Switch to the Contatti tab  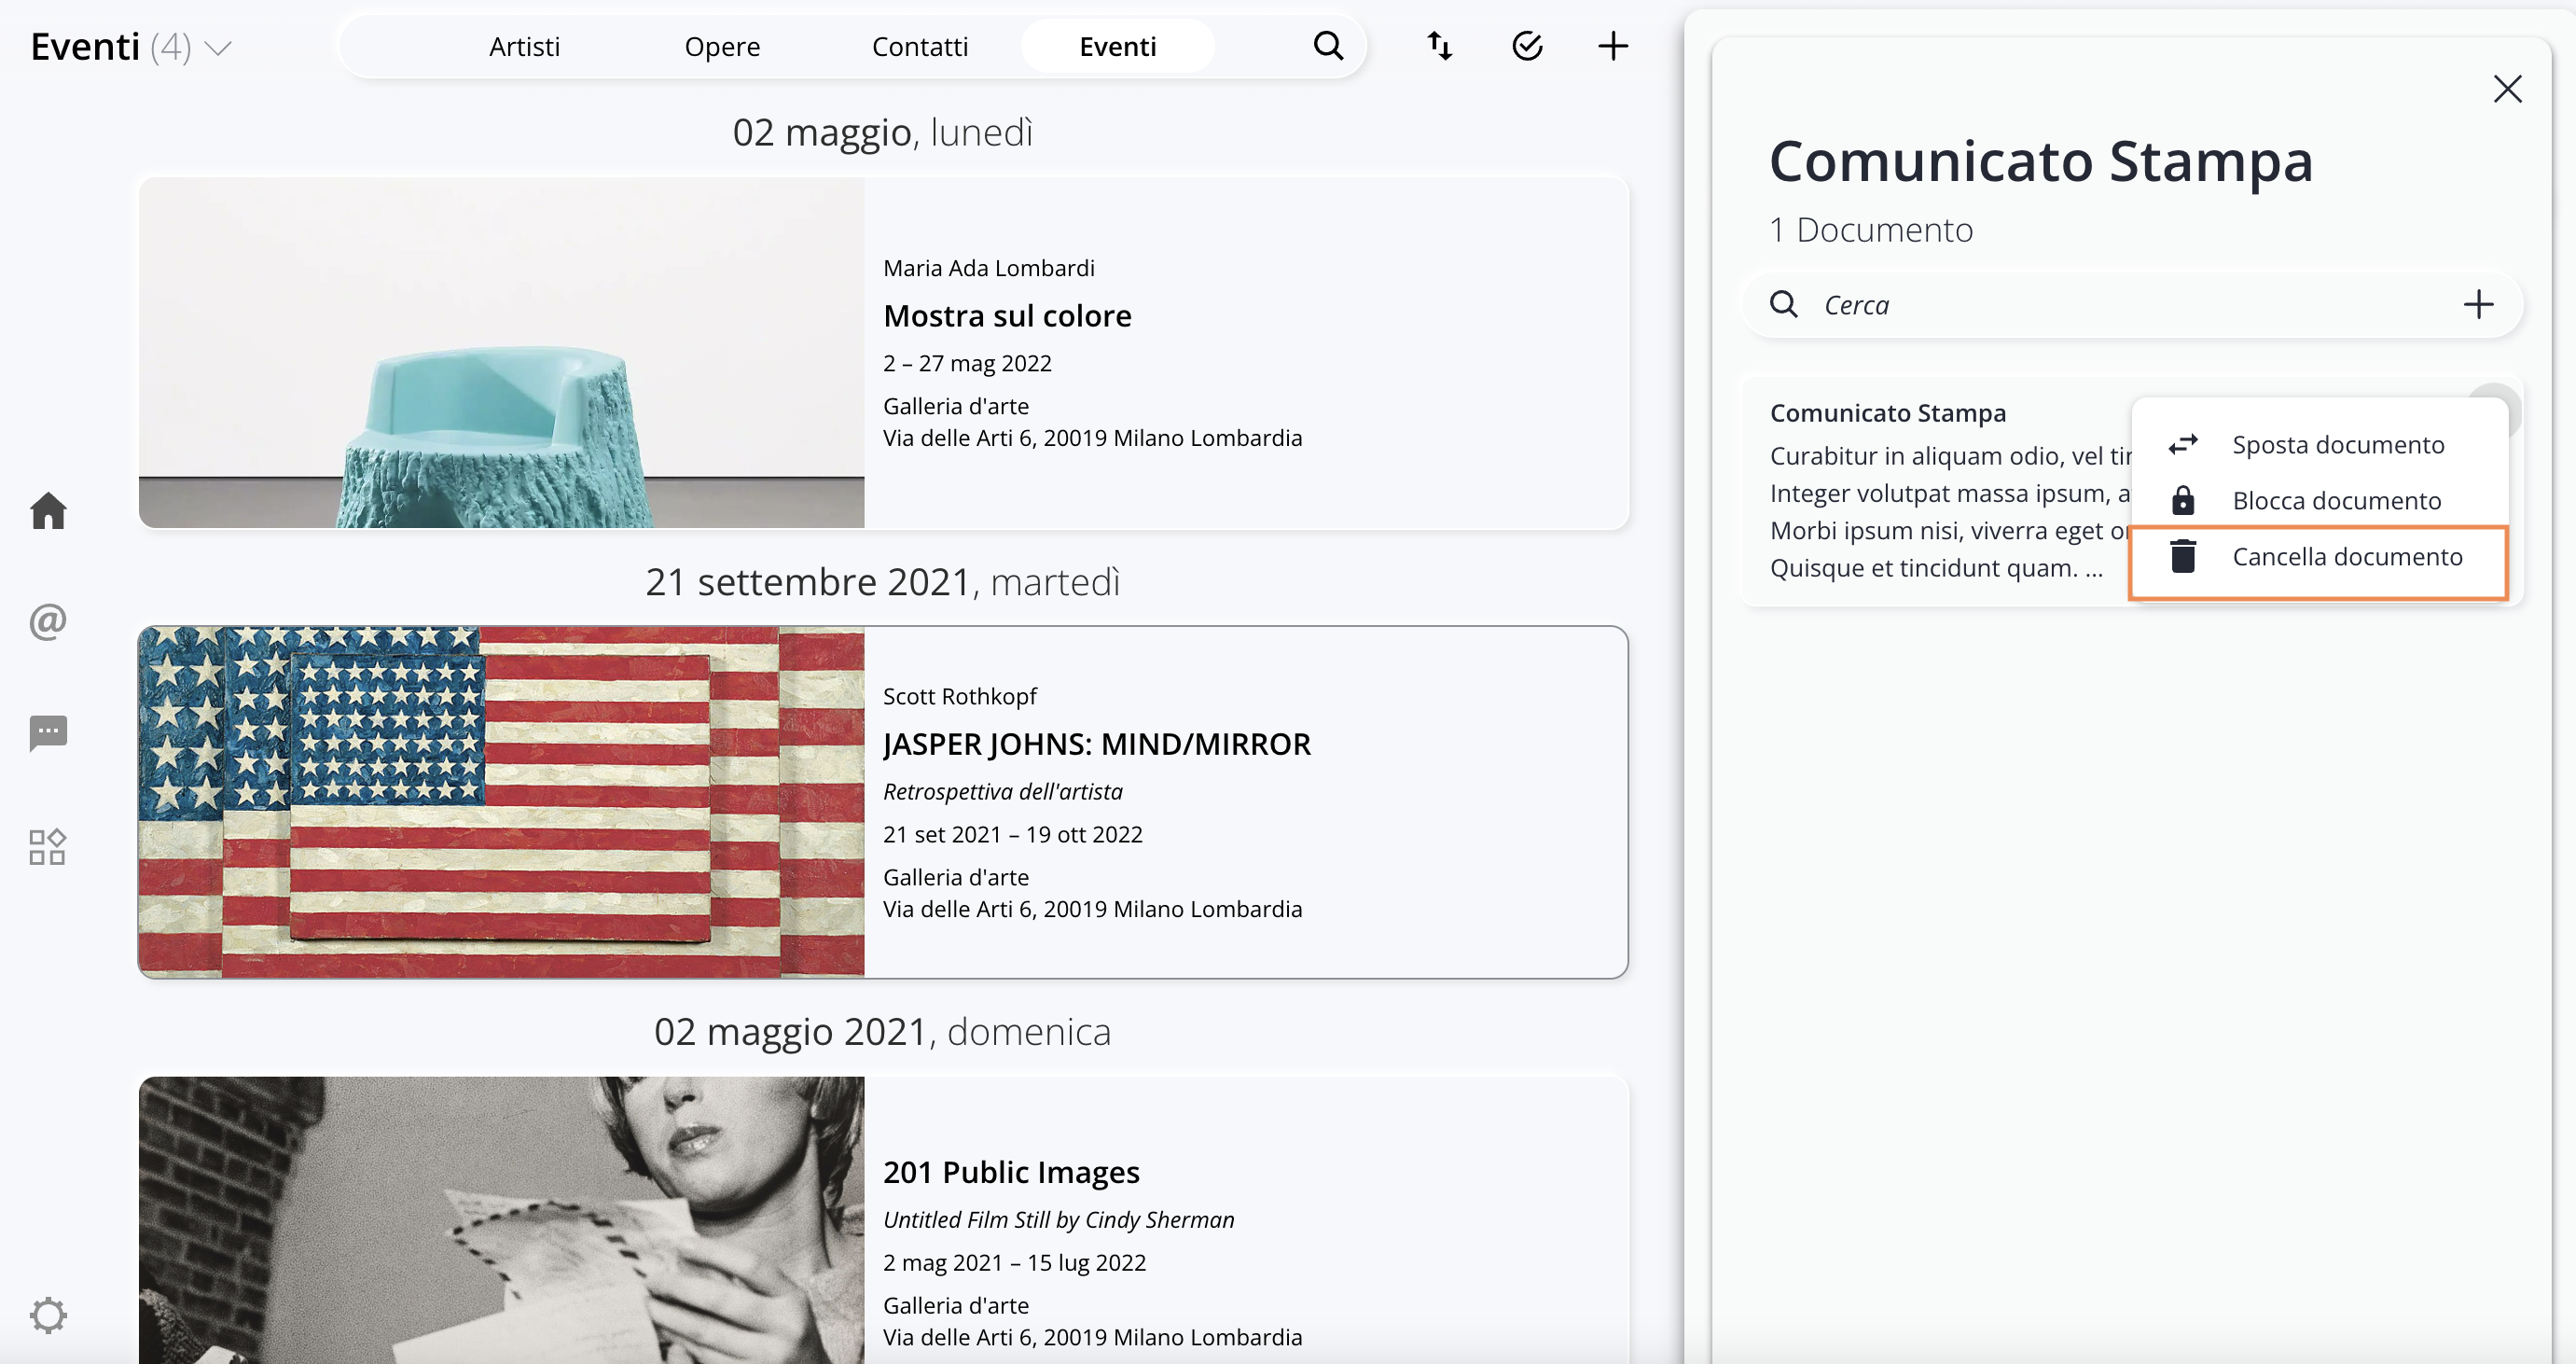920,47
